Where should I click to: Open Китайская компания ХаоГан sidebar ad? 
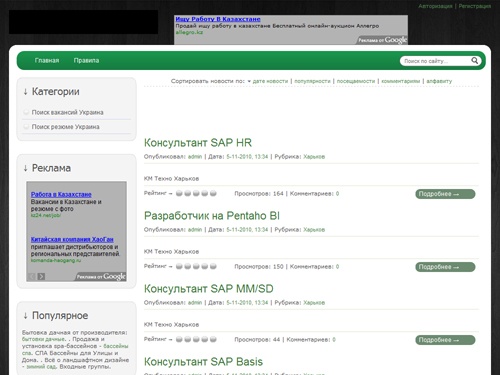tap(72, 239)
